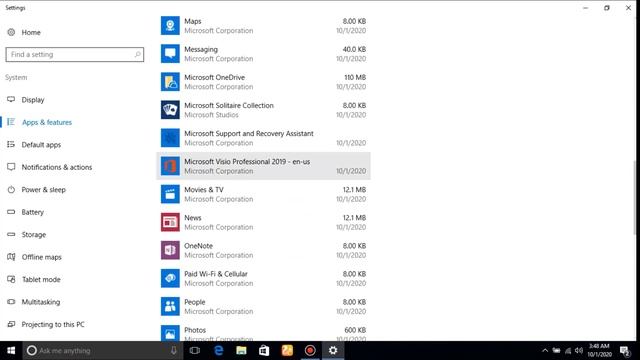Screen dimensions: 640x360
Task: Open the Windows Start menu
Action: pos(11,351)
